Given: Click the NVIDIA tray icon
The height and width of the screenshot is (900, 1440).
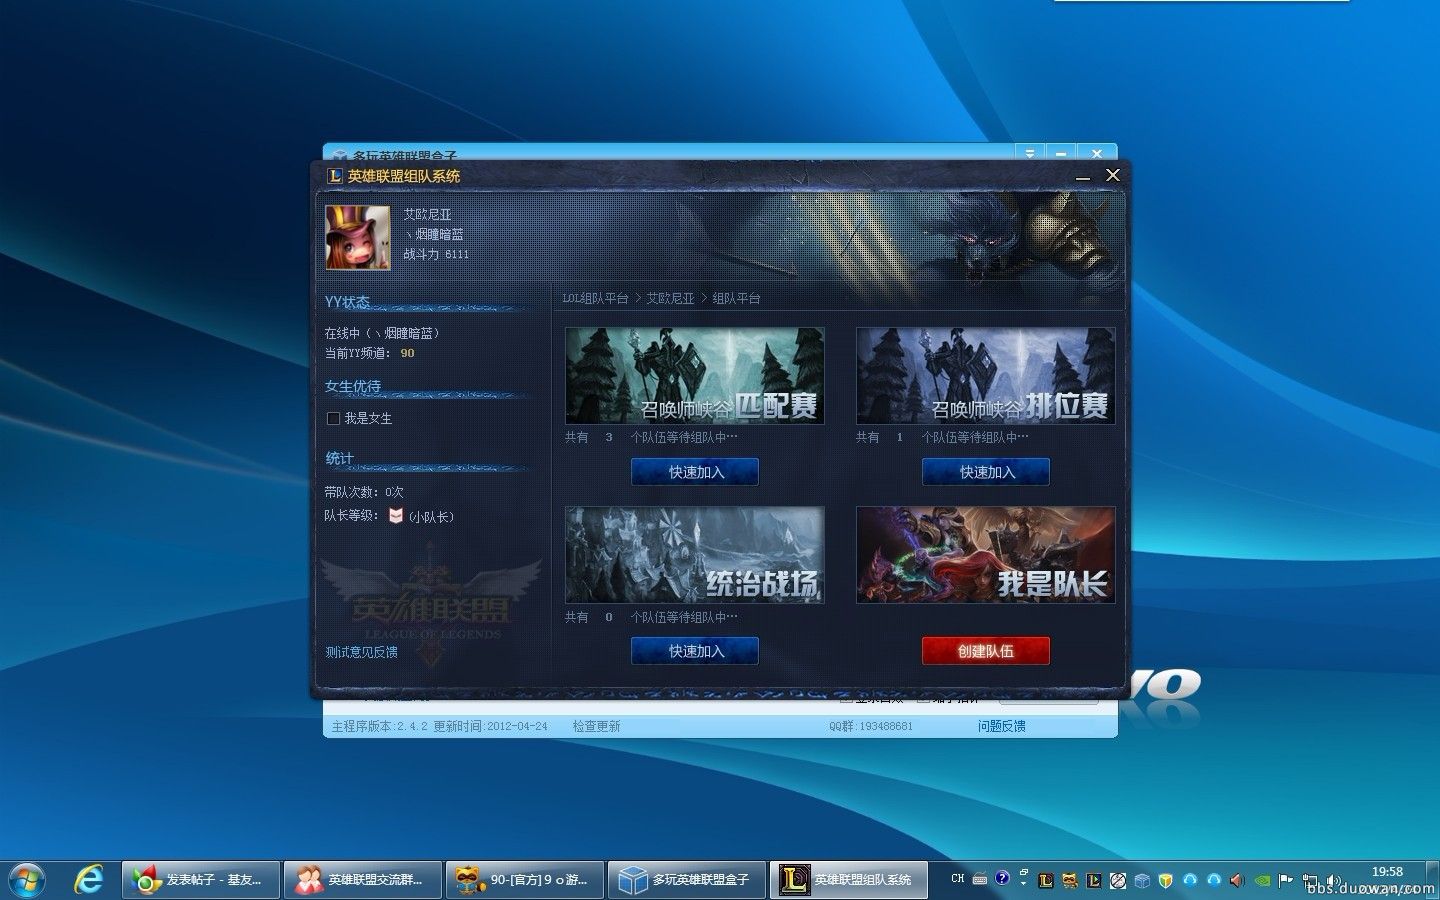Looking at the screenshot, I should (x=1262, y=881).
